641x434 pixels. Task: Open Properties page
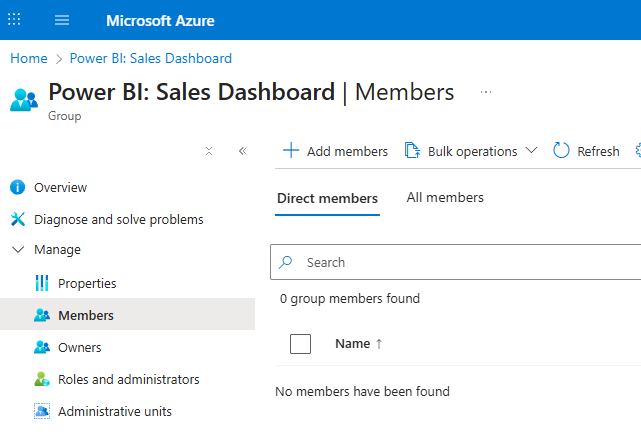pos(87,283)
